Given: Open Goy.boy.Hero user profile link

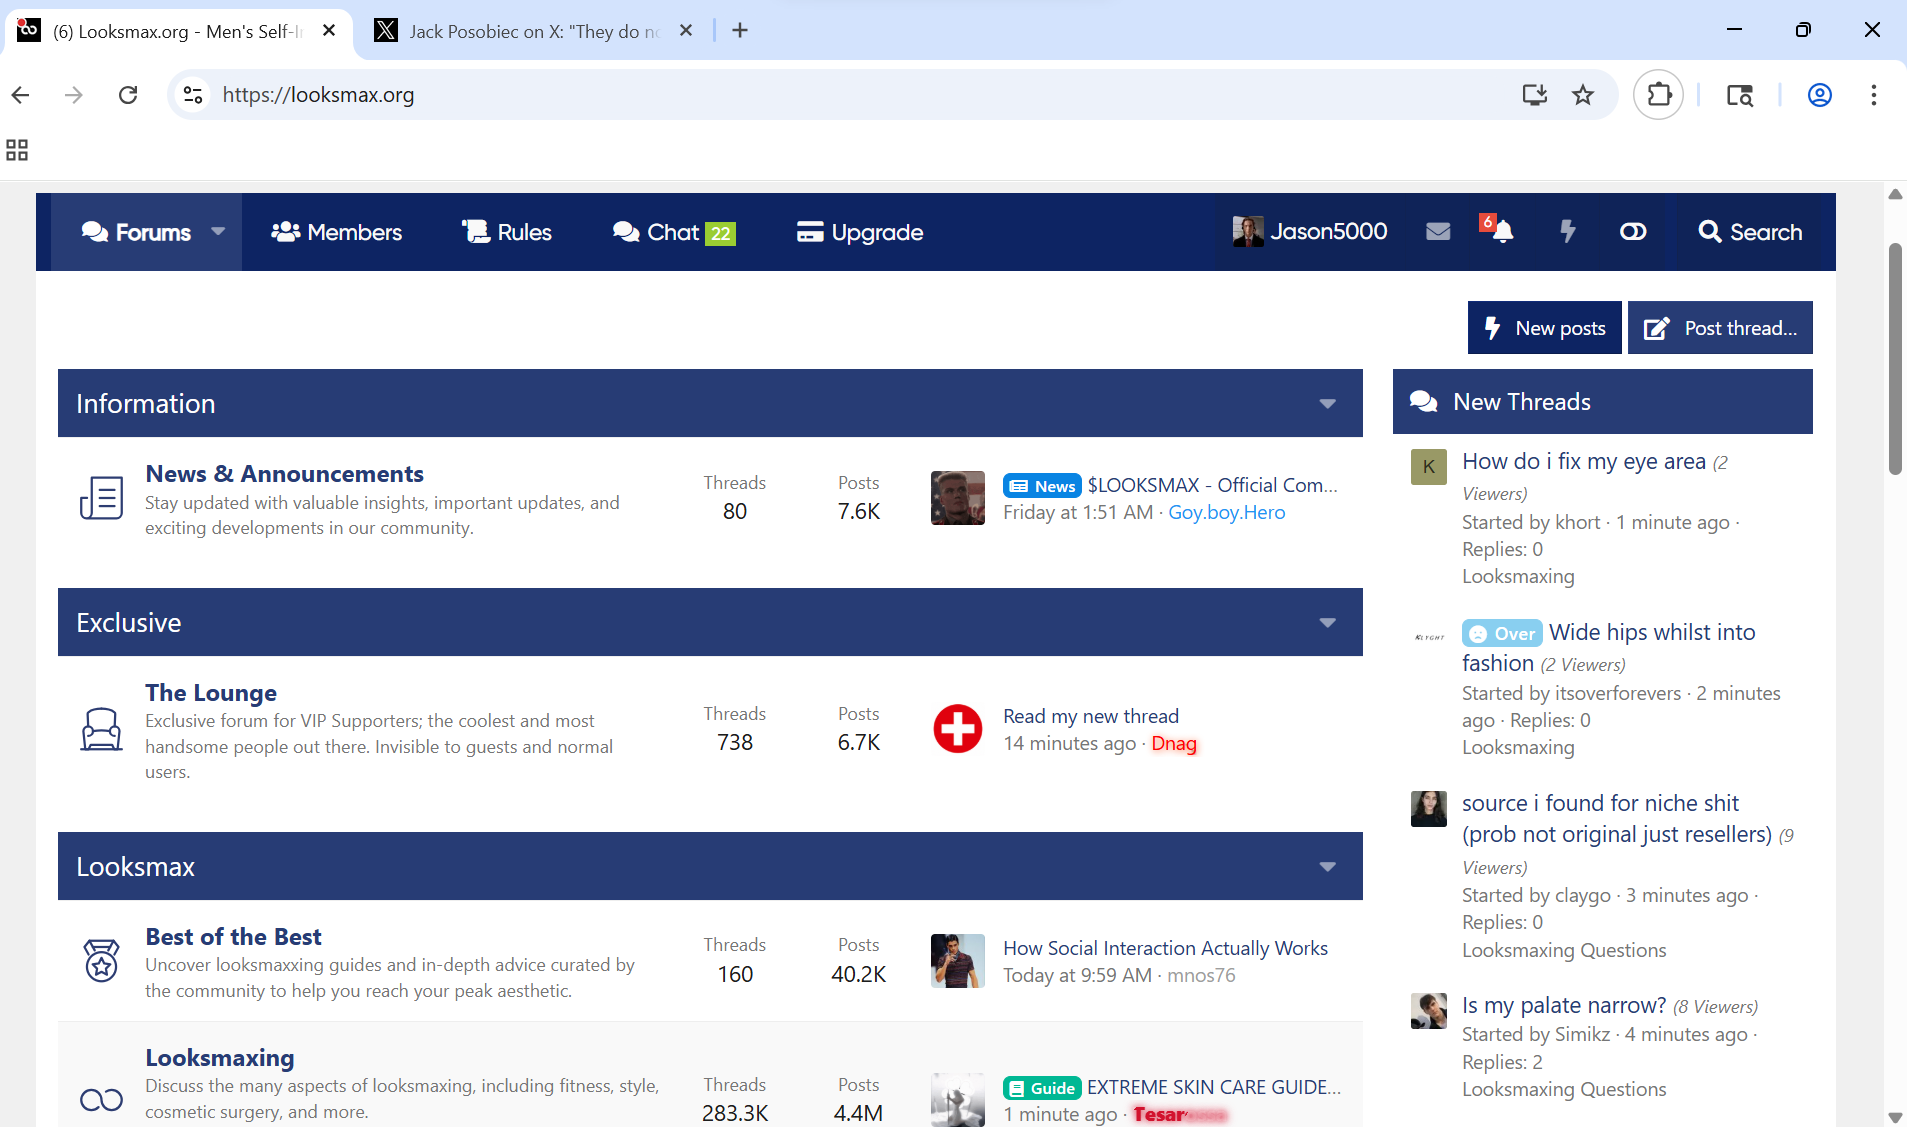Looking at the screenshot, I should point(1227,512).
